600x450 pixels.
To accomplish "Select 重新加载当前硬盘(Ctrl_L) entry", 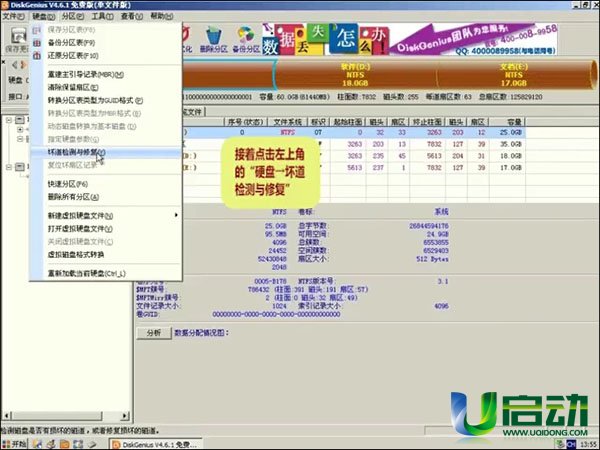I will [106, 273].
